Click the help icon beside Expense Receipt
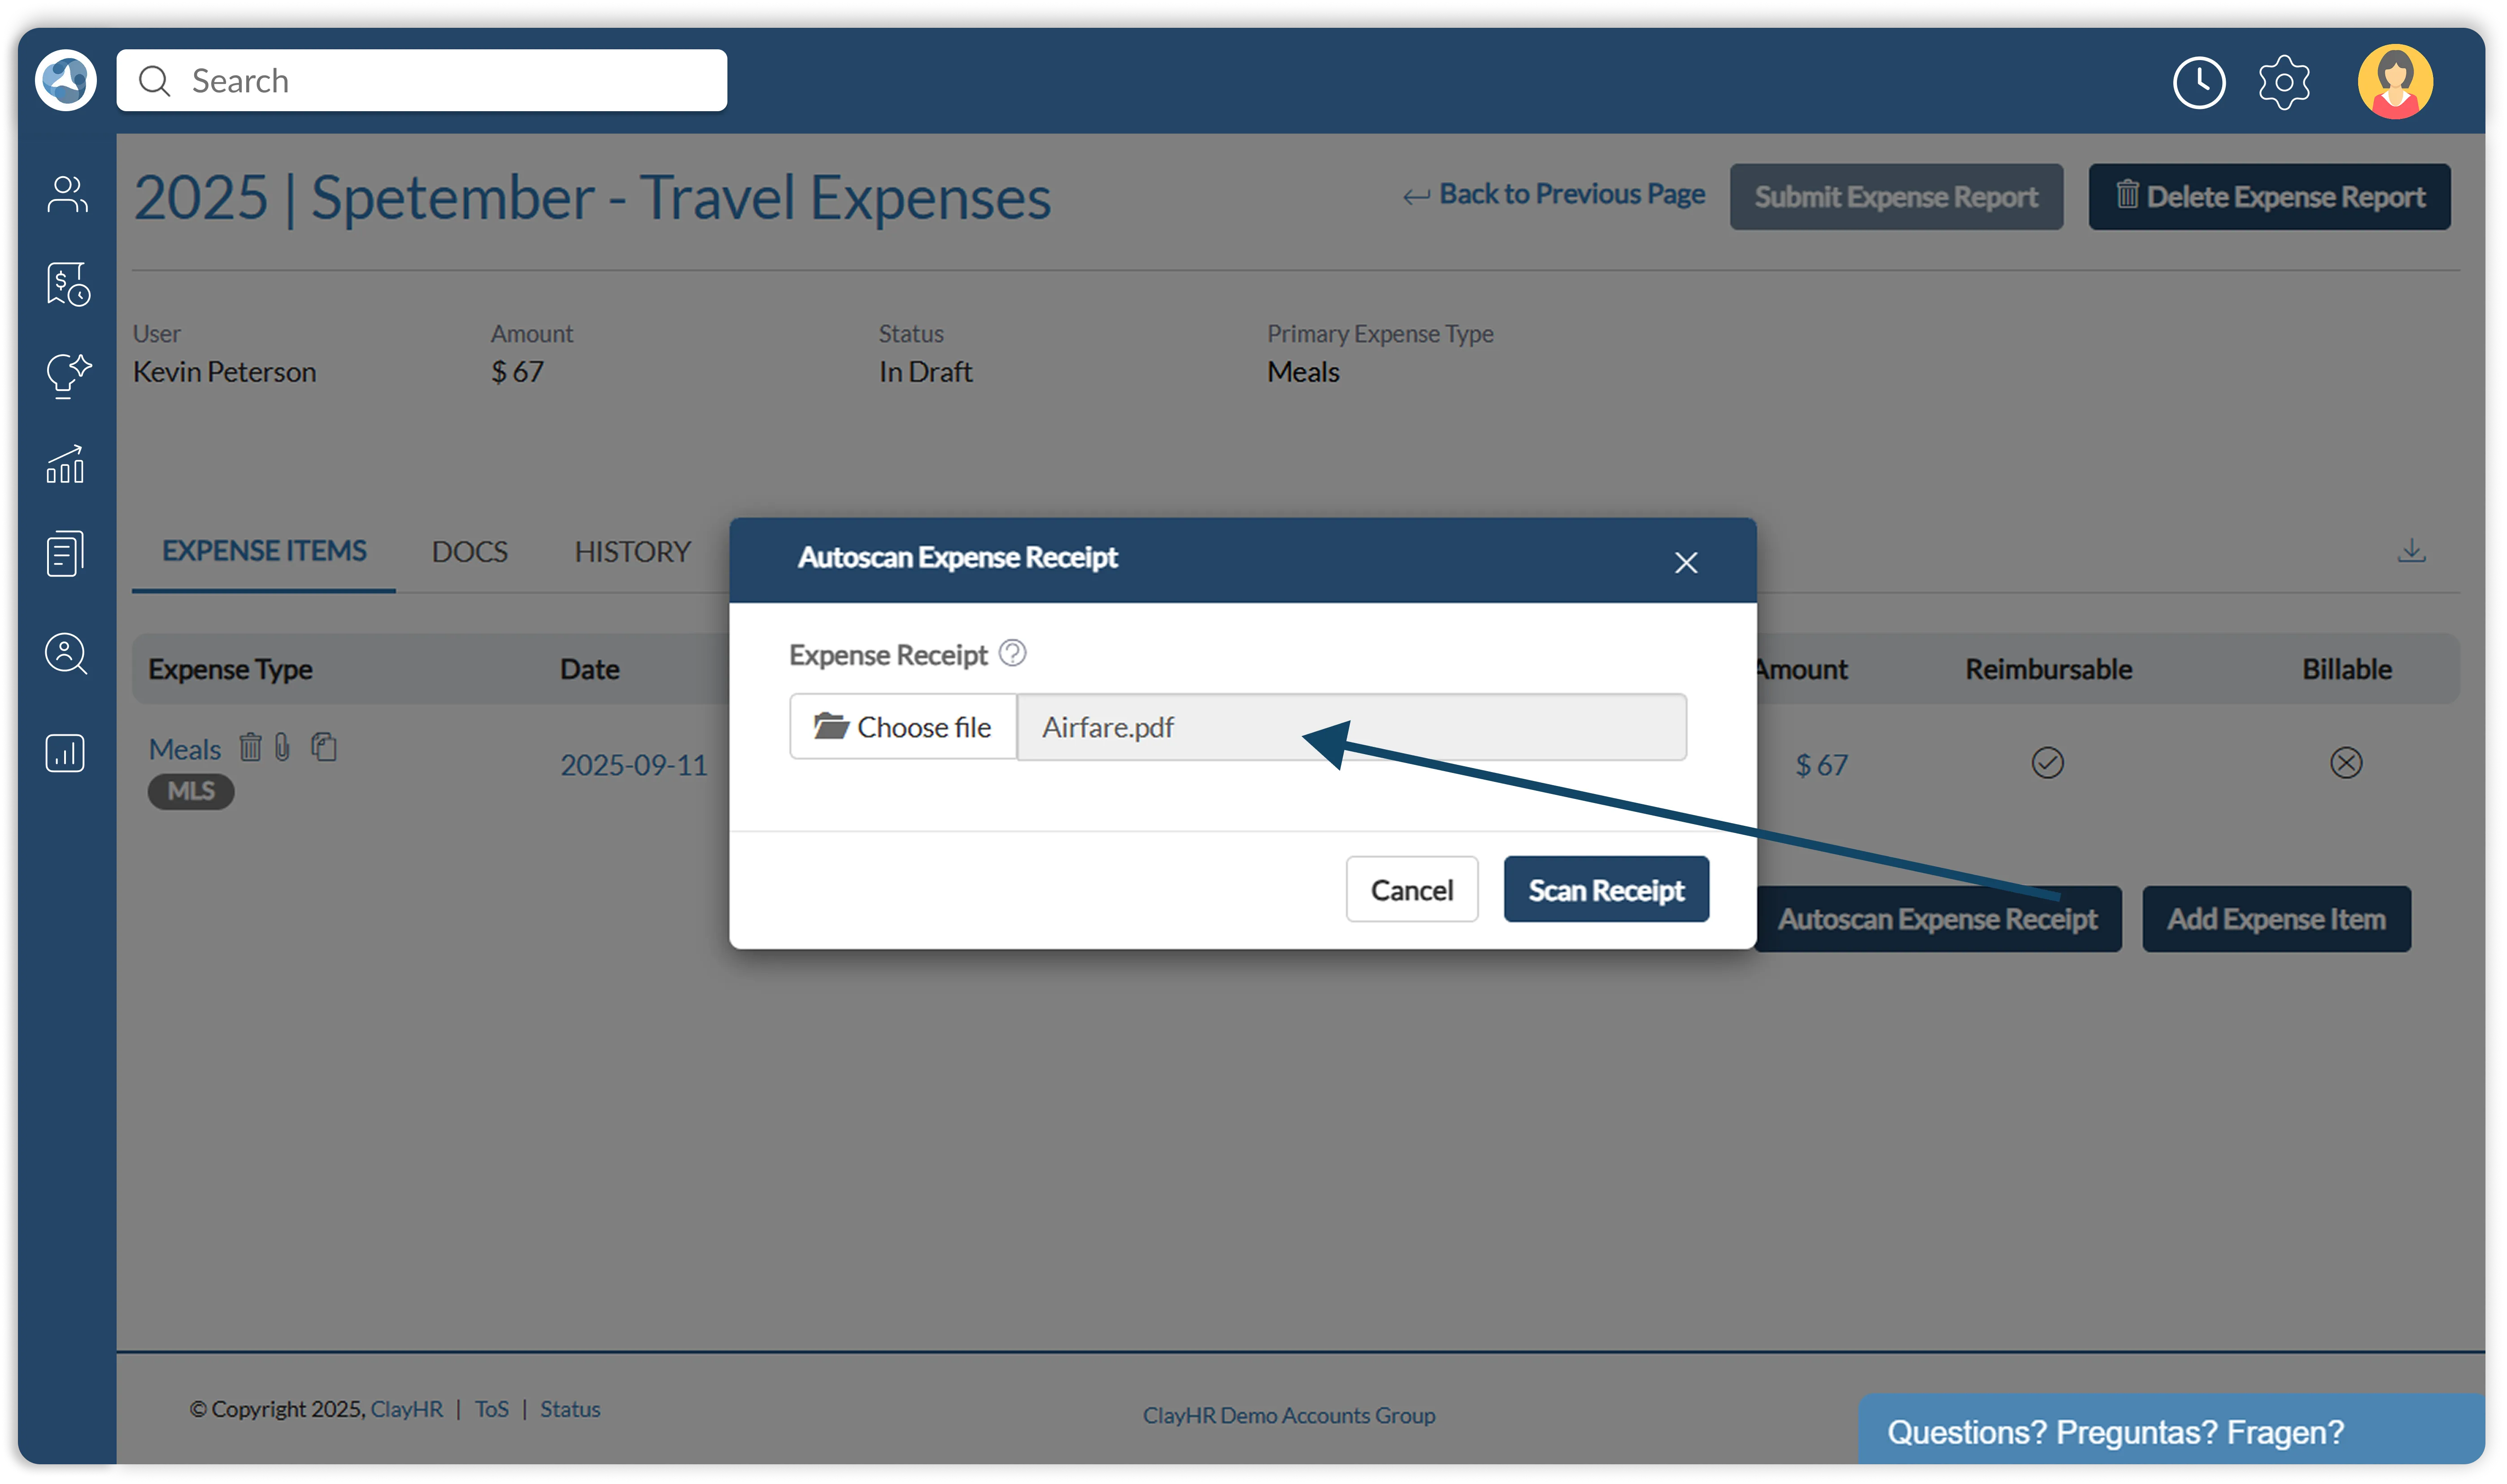Screen dimensions: 2507x1484 [x=1012, y=653]
